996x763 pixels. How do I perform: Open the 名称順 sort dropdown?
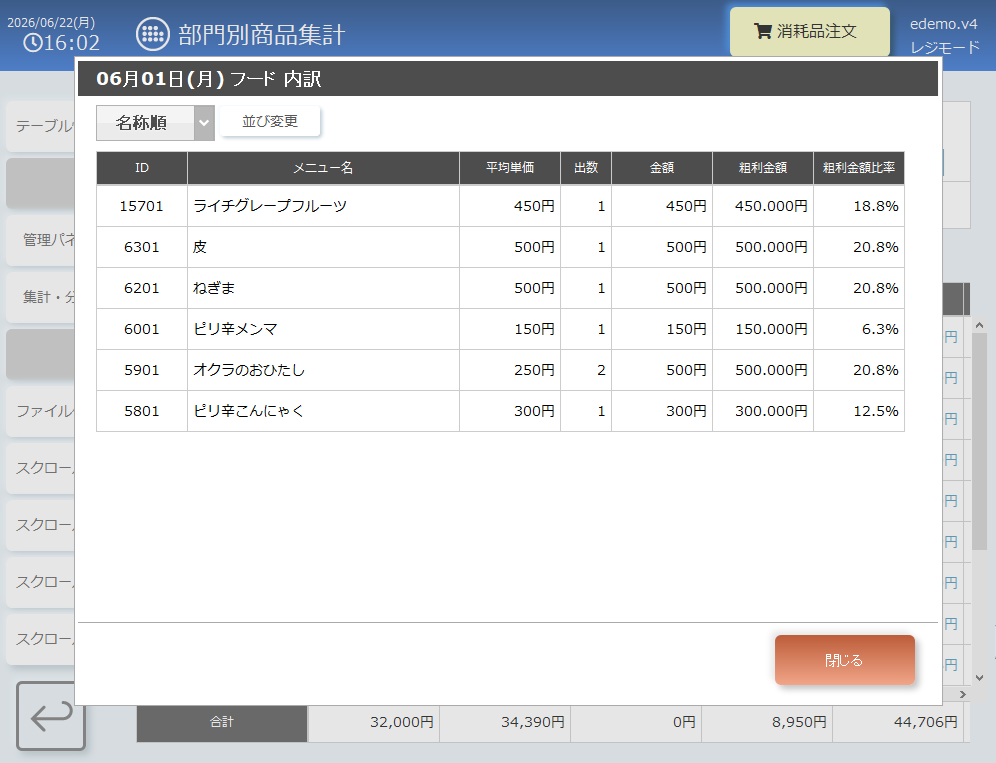[x=155, y=123]
